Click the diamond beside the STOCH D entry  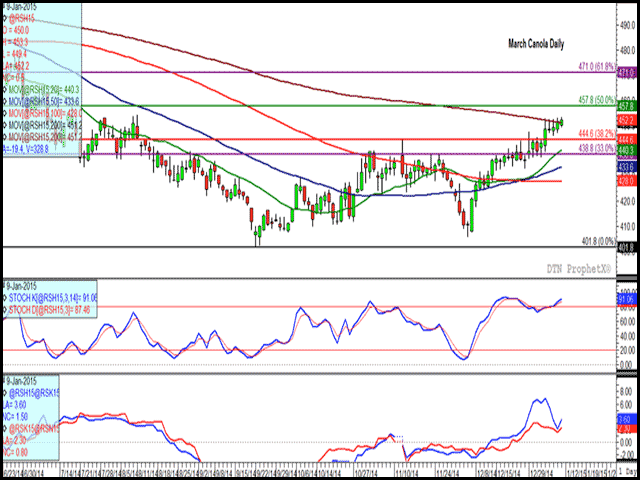click(x=5, y=309)
